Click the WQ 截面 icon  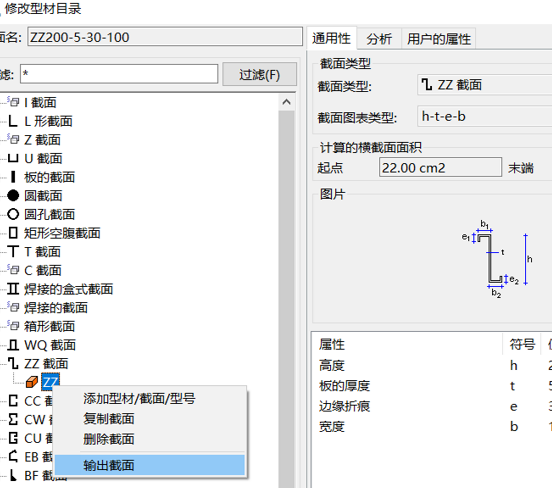pos(13,345)
